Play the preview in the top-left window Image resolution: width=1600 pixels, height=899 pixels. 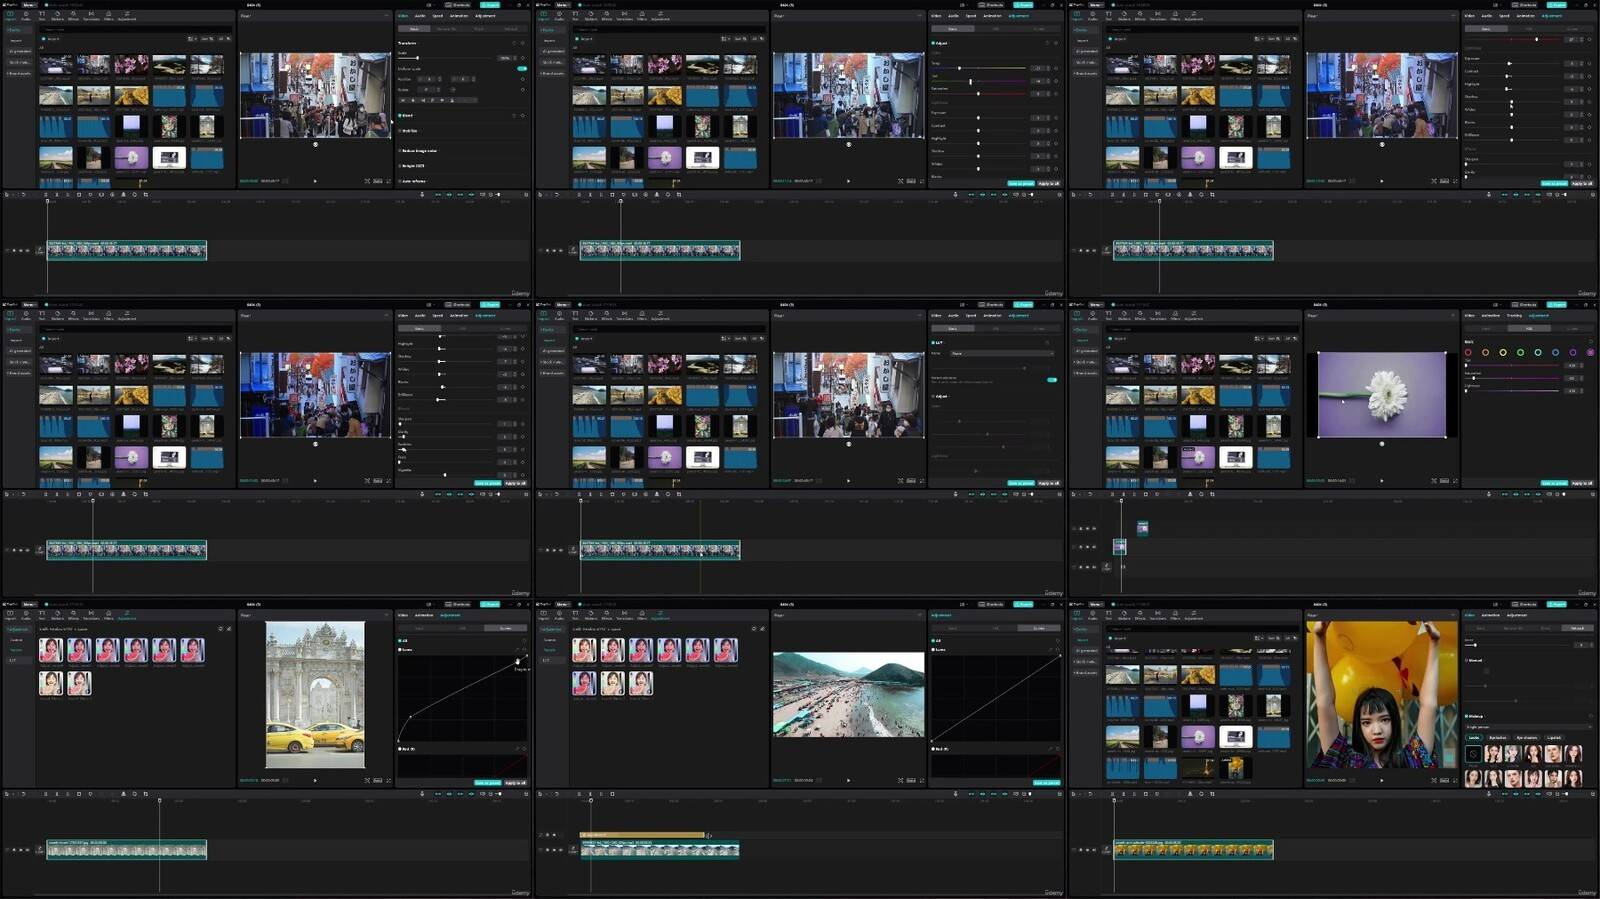(x=315, y=181)
